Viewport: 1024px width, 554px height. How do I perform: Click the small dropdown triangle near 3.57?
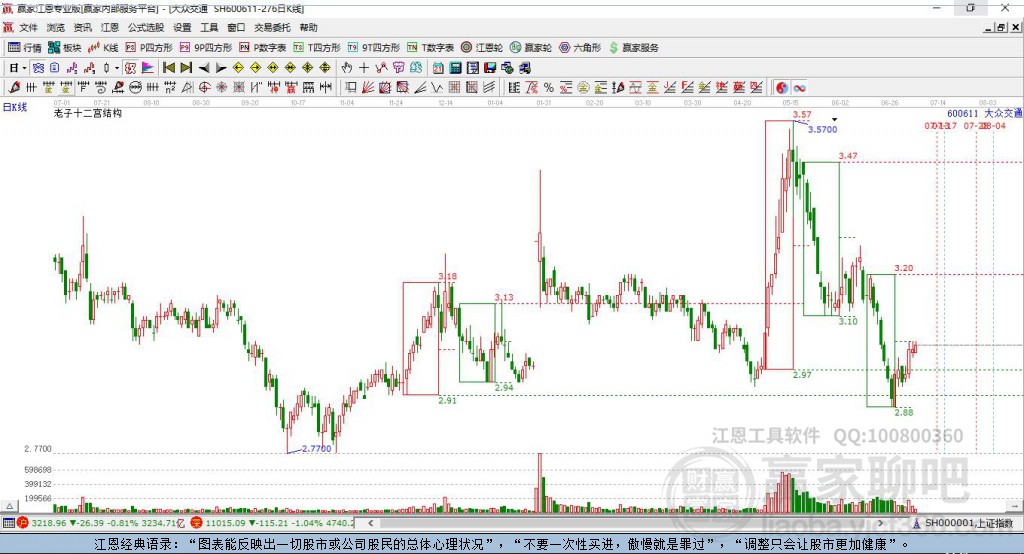pos(834,120)
